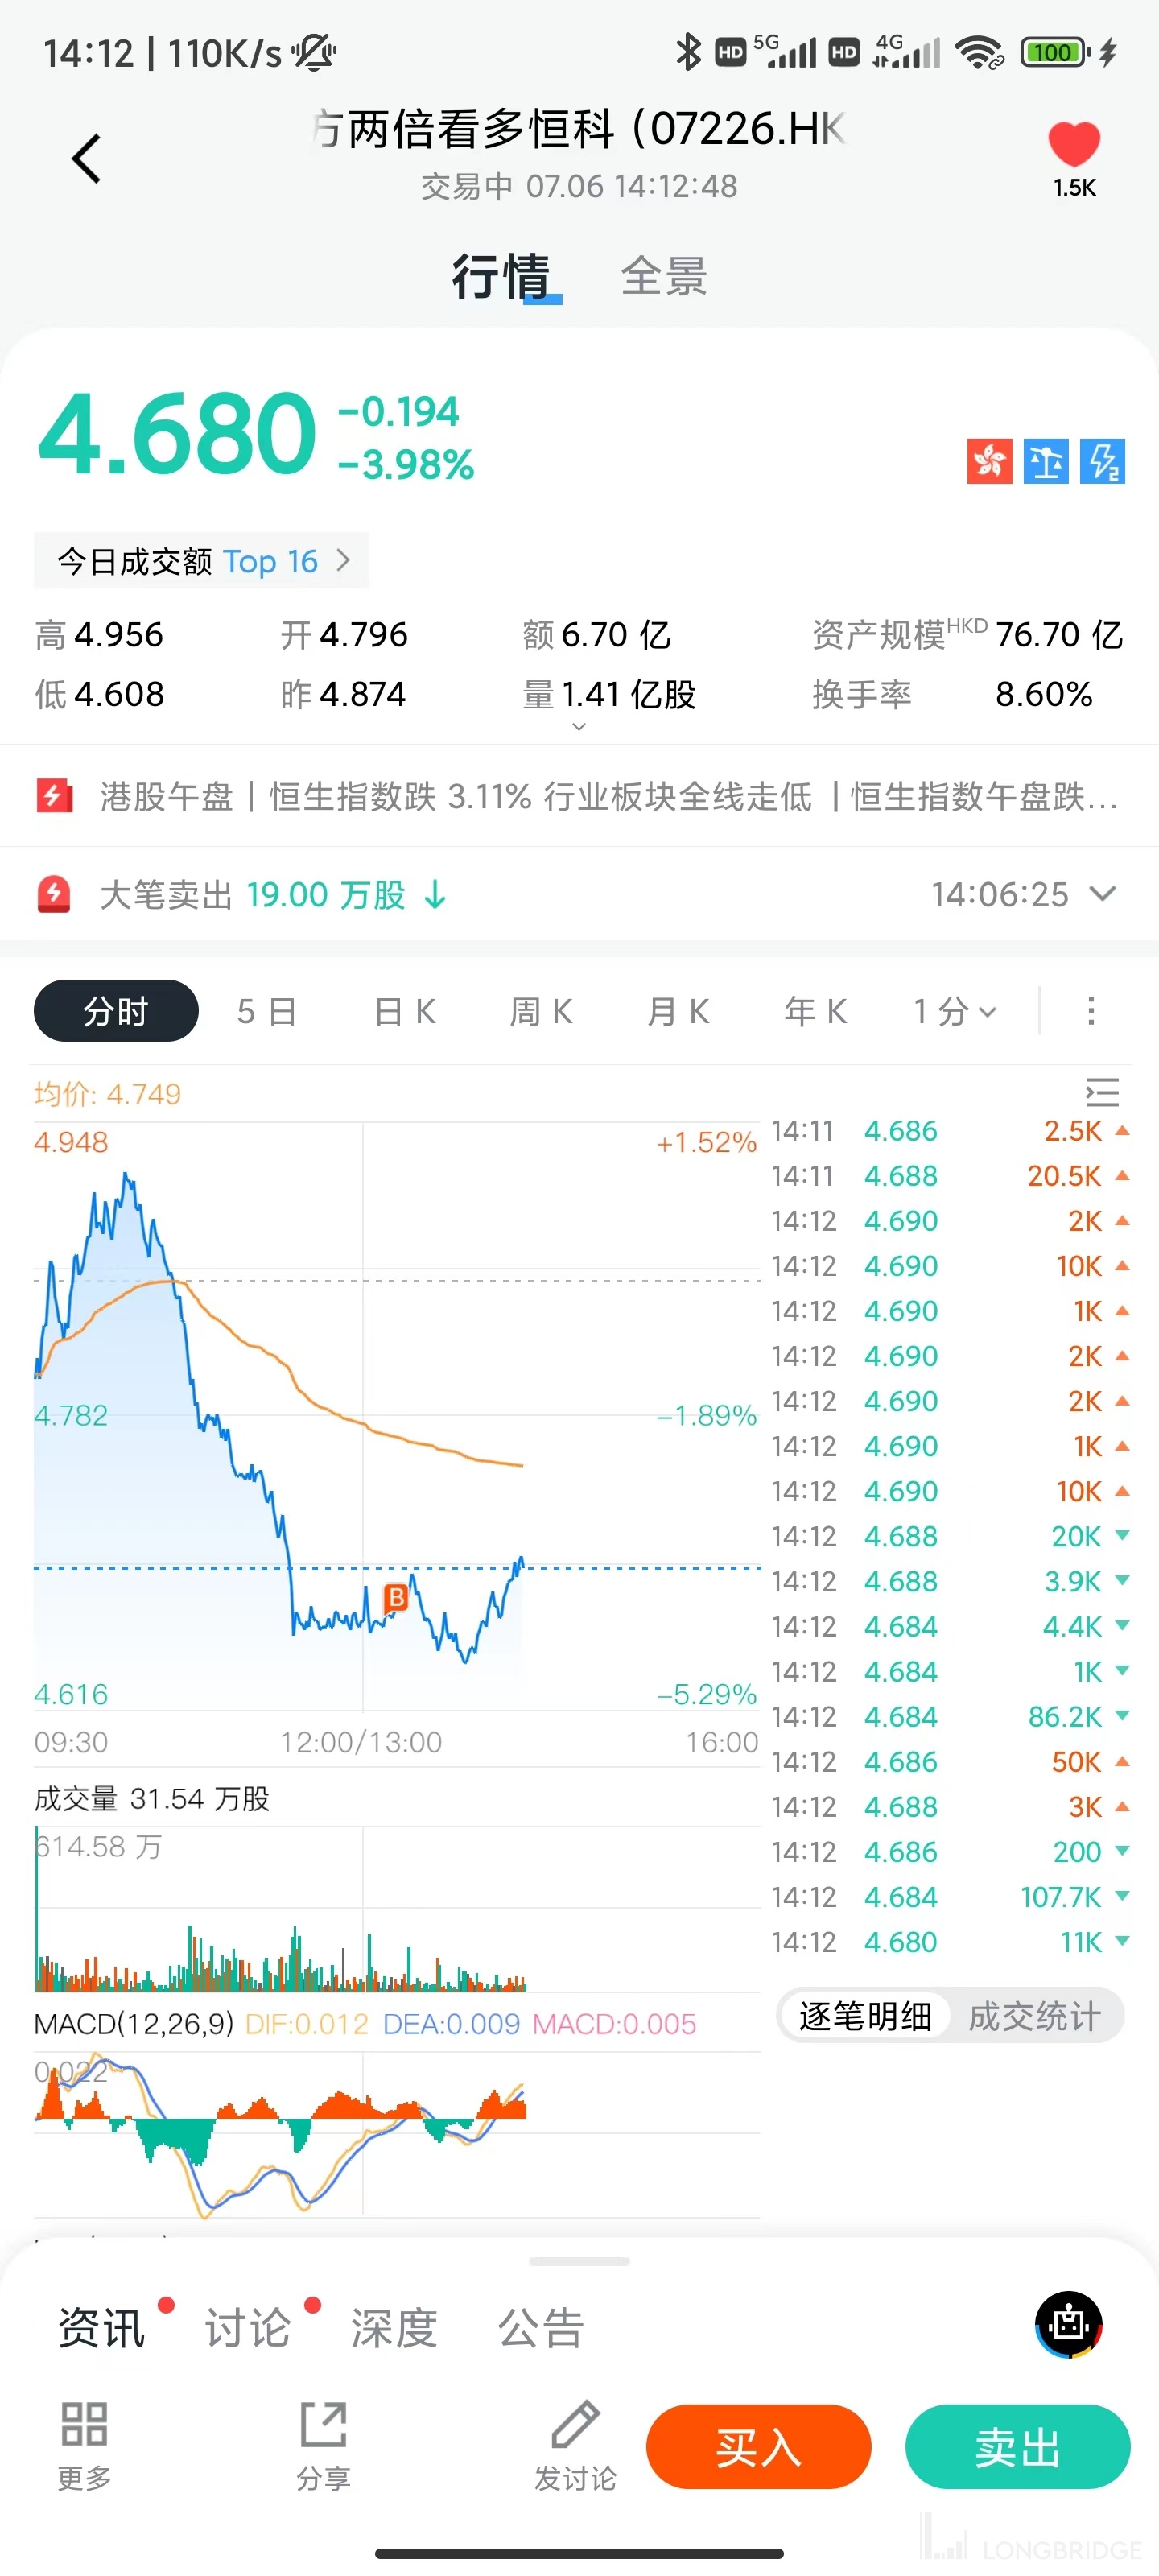Open the 1分 interval dropdown
The image size is (1159, 2576).
point(954,1011)
